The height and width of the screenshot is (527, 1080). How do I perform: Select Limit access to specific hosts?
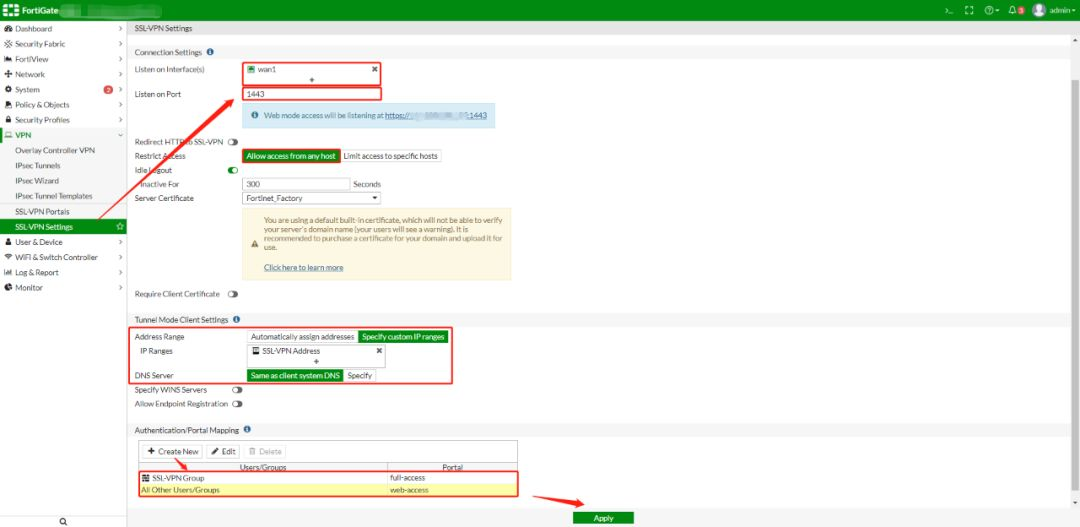tap(391, 156)
